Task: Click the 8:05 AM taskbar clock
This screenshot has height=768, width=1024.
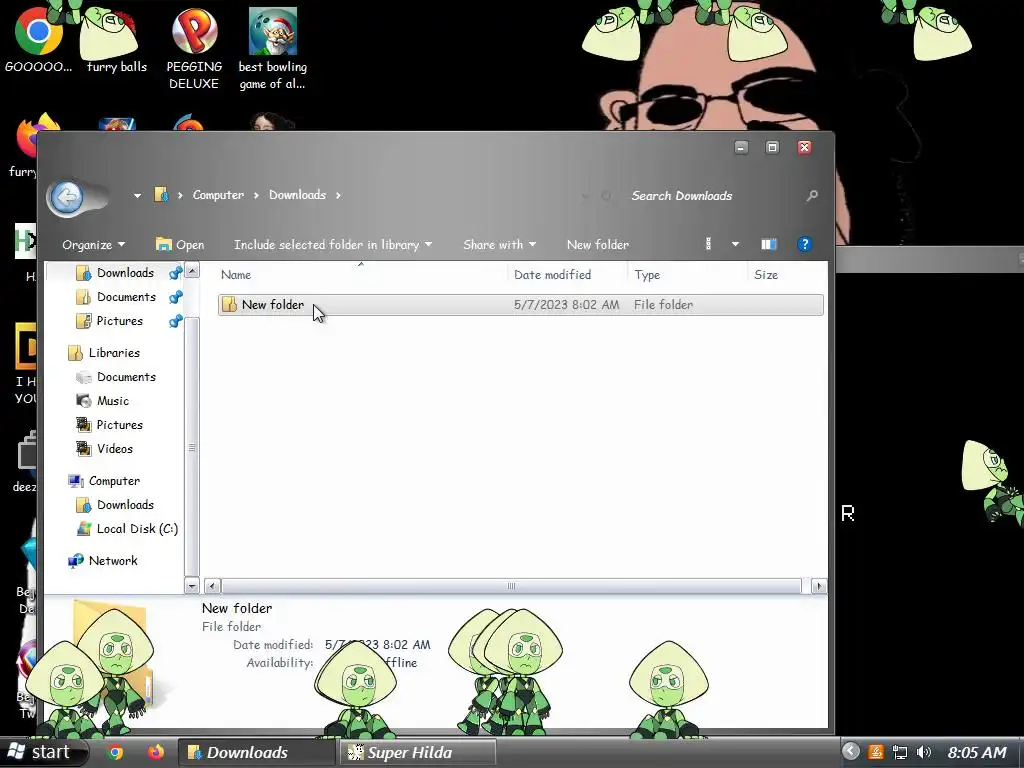Action: click(977, 752)
